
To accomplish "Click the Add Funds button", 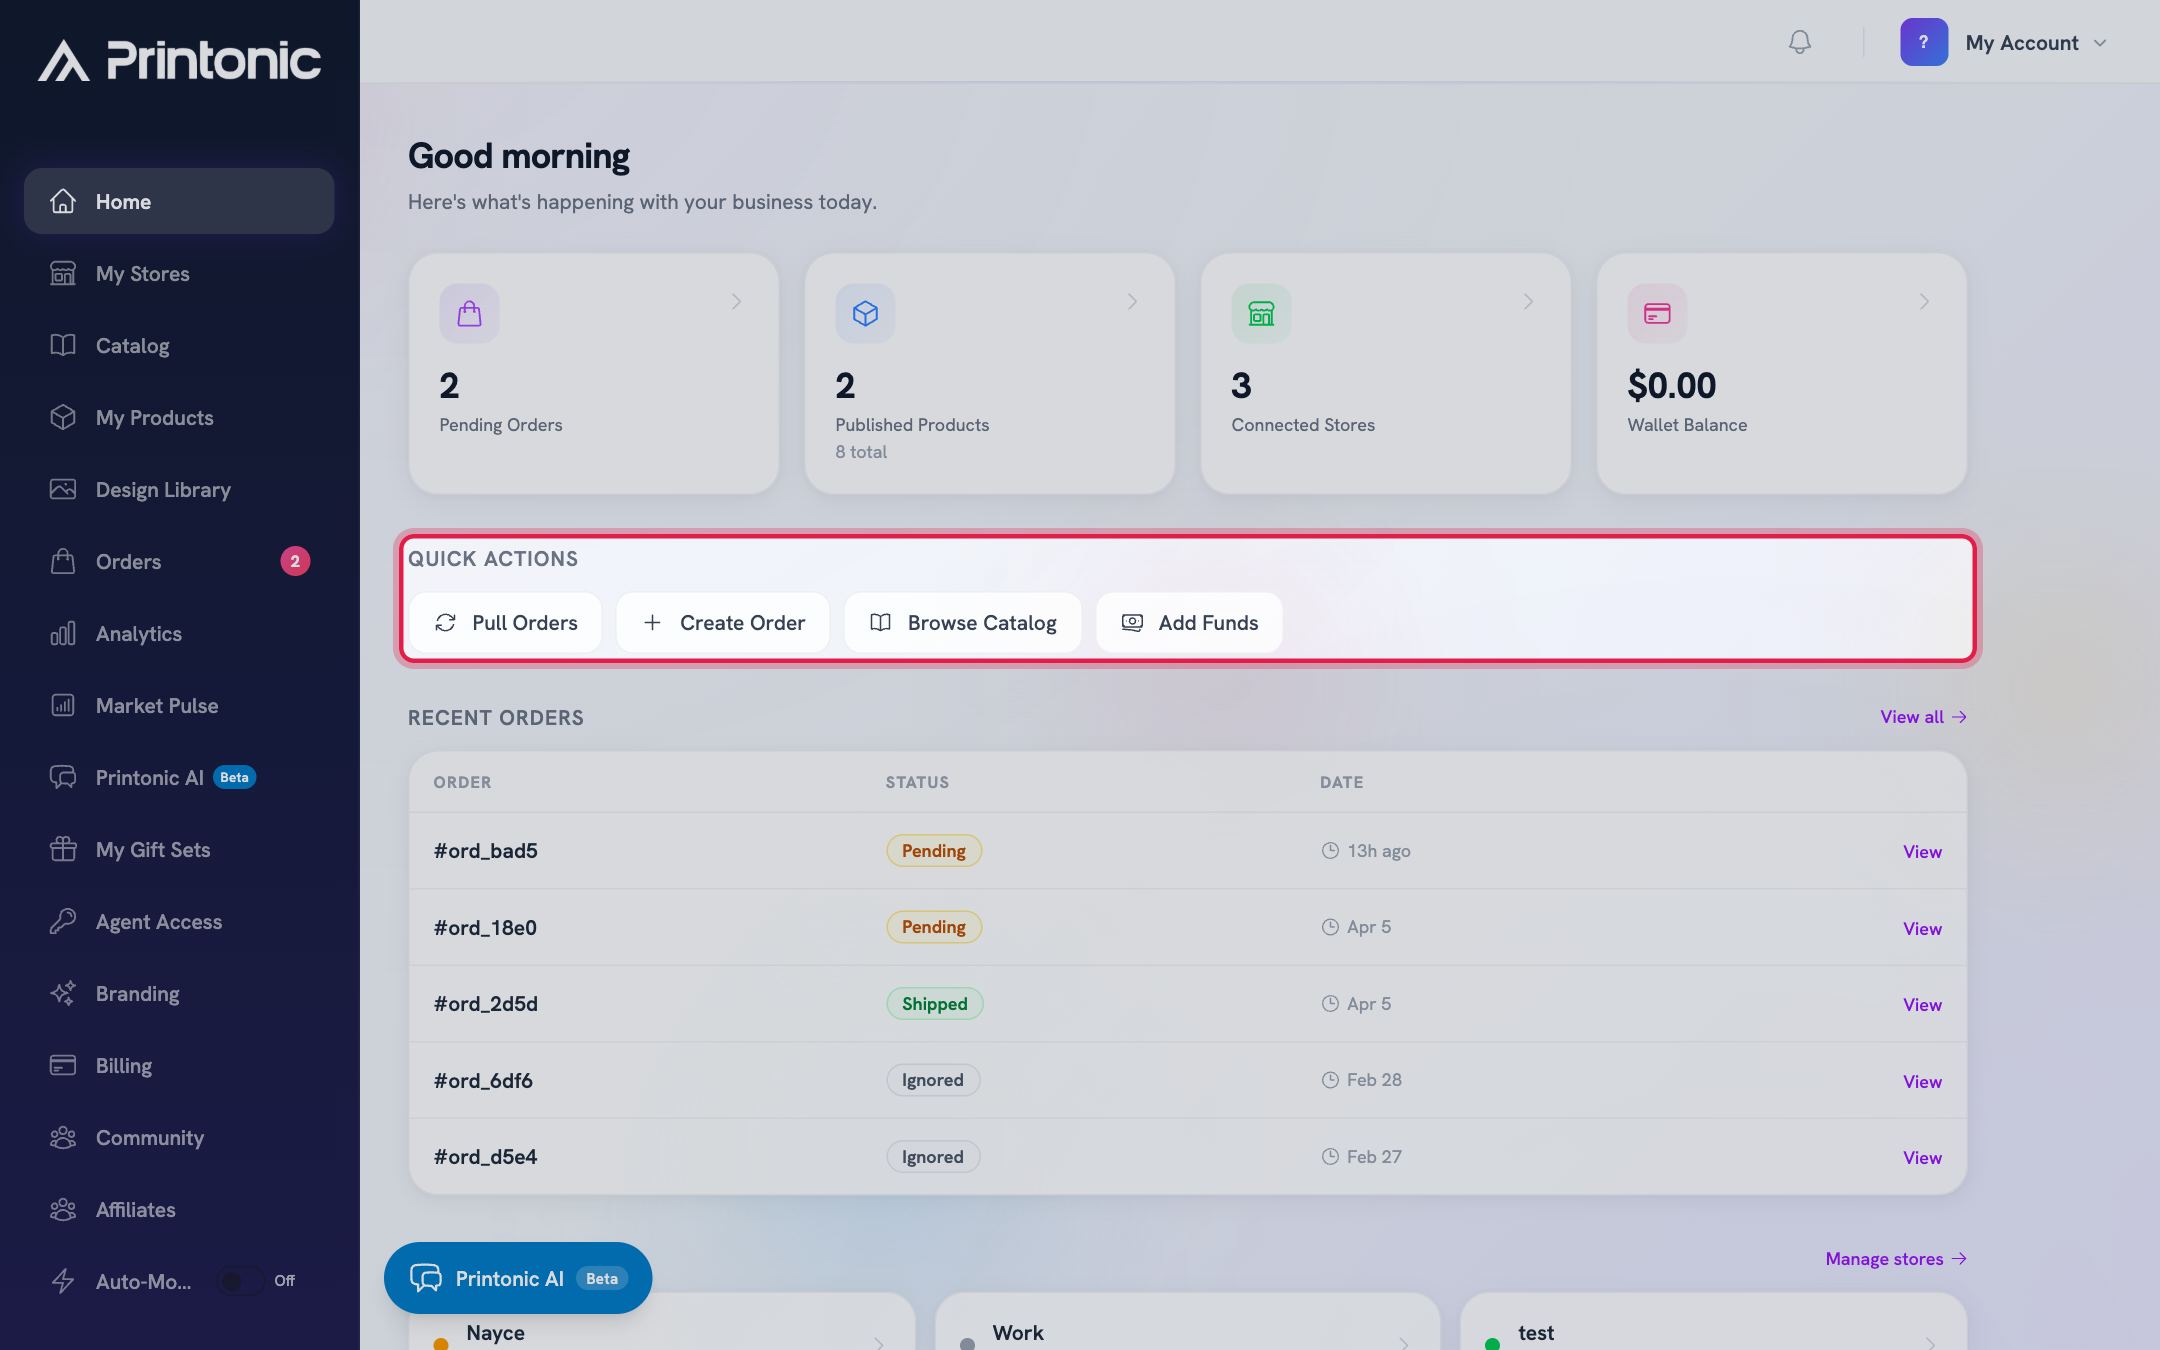I will (1189, 623).
